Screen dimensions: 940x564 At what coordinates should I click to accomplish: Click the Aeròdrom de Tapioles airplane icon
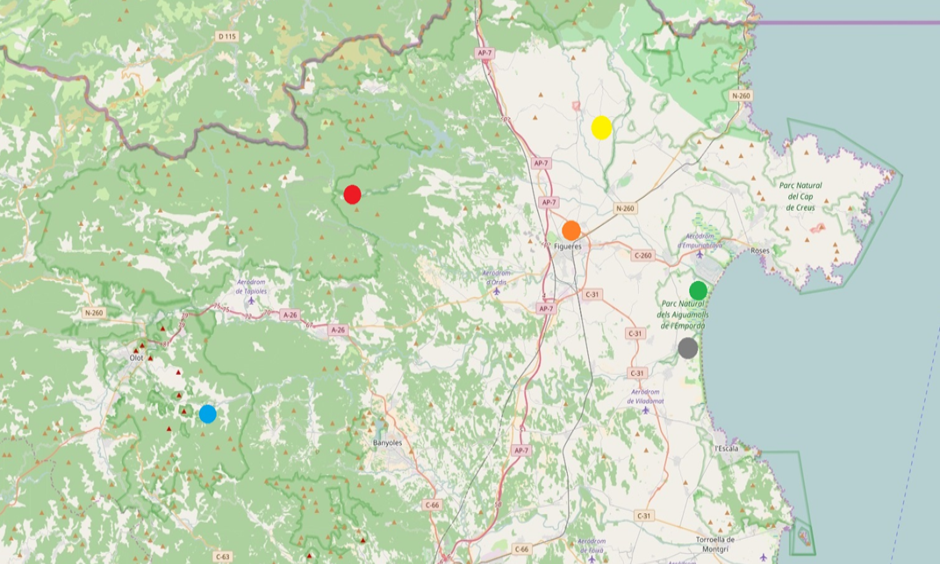[251, 299]
